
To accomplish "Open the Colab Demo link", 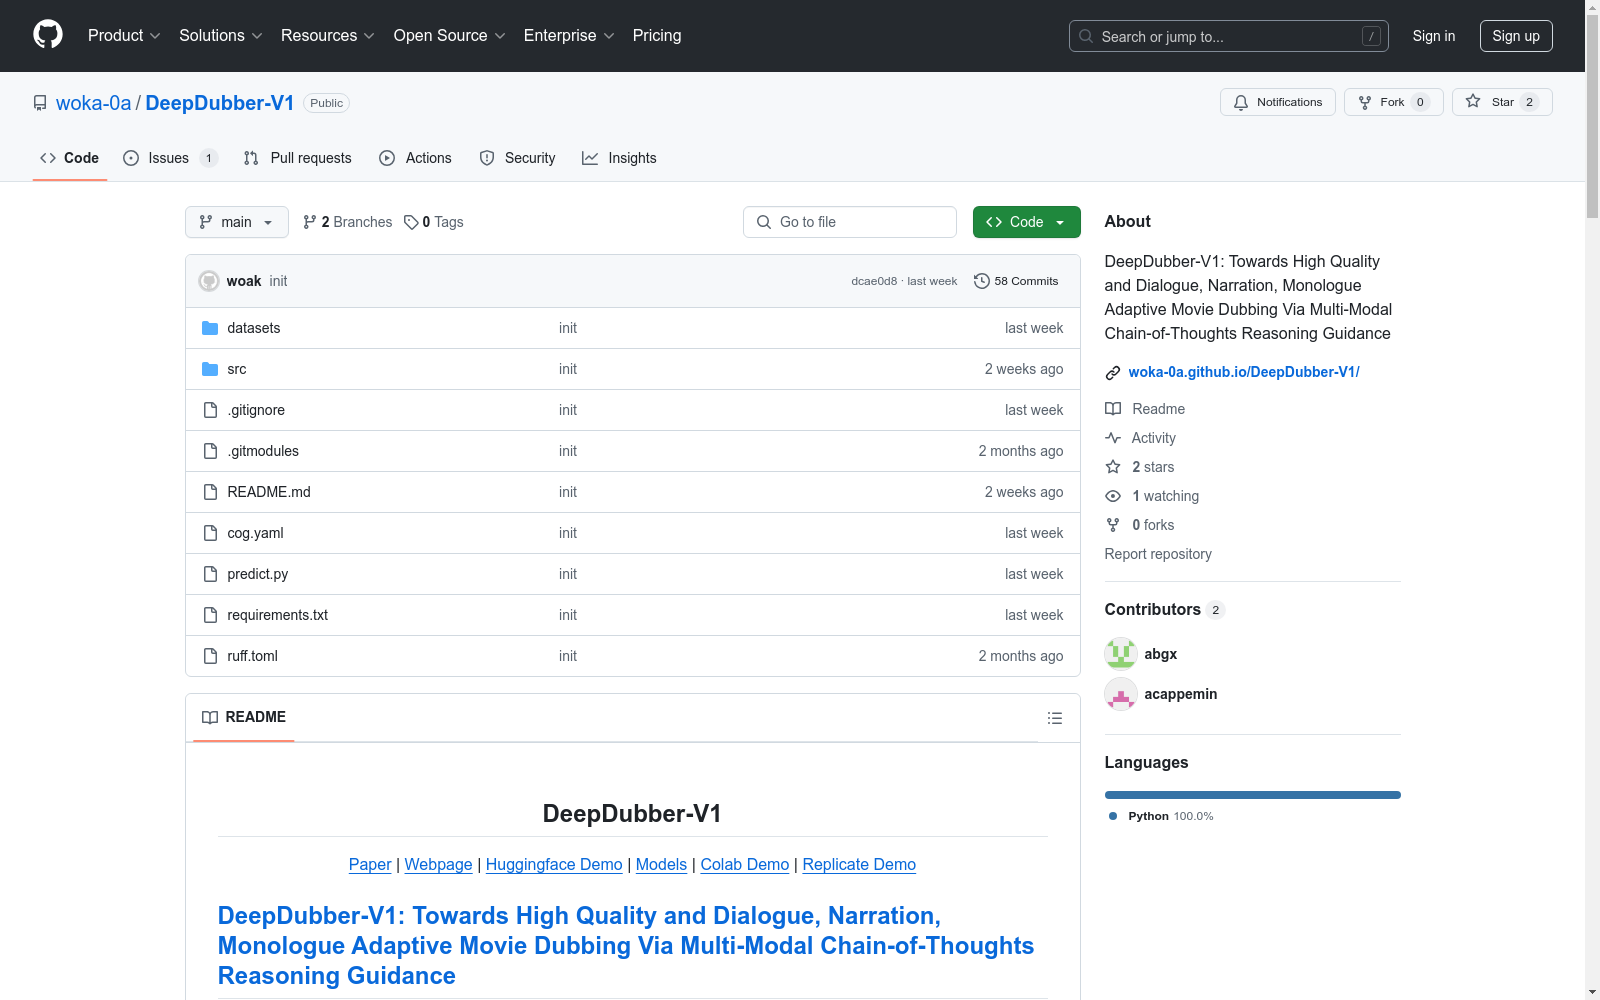I will tap(745, 864).
